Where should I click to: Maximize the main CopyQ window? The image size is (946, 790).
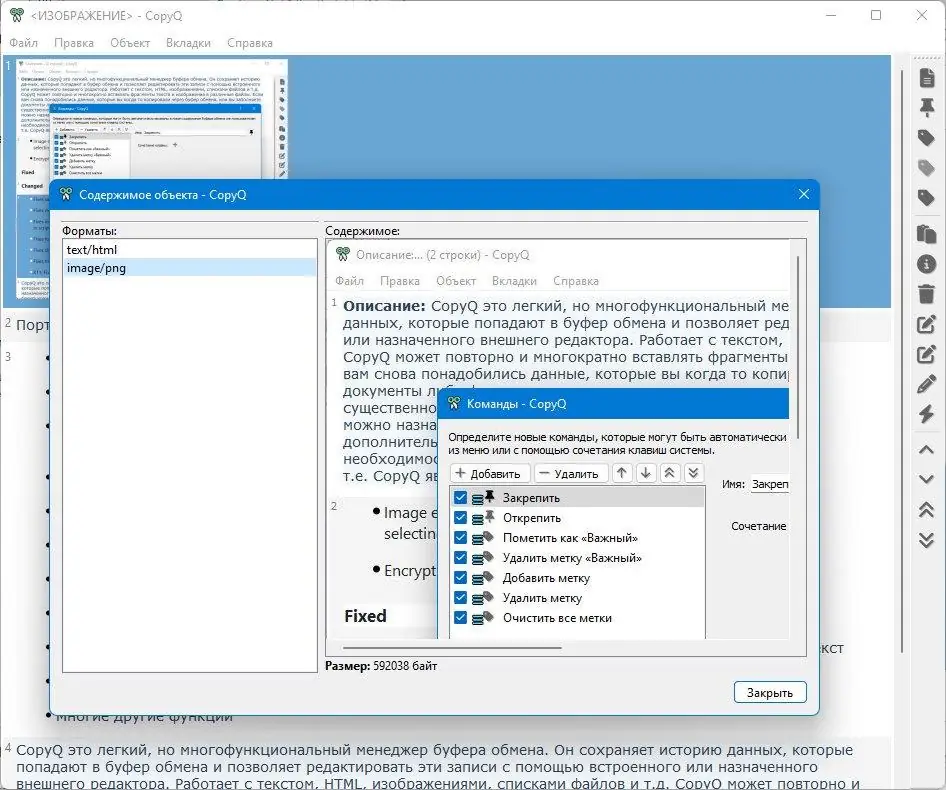pyautogui.click(x=876, y=15)
